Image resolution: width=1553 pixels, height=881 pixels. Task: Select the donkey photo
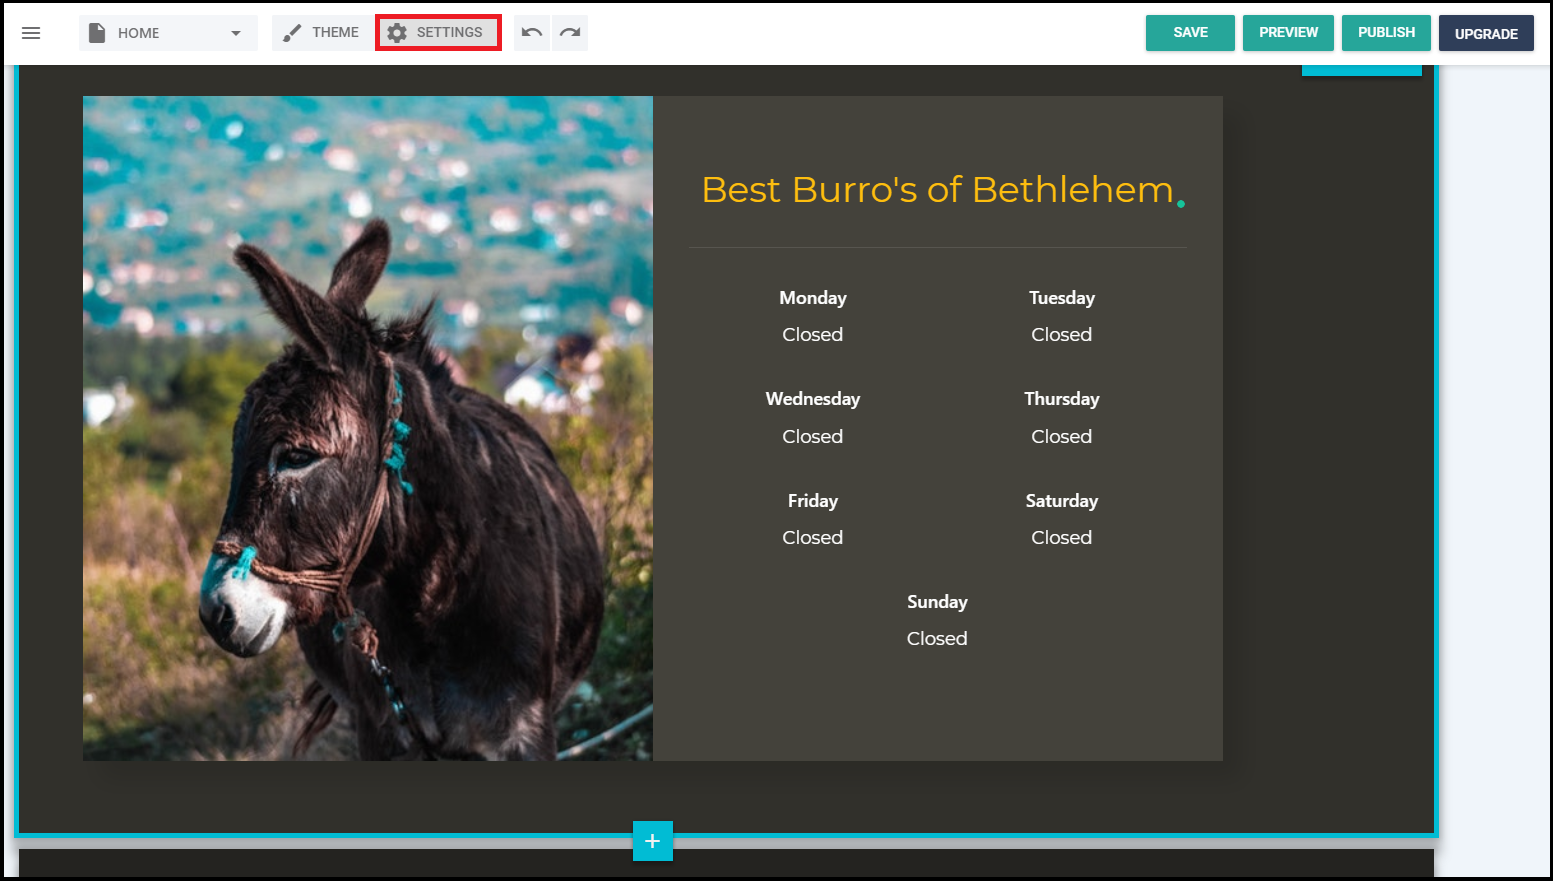(368, 428)
